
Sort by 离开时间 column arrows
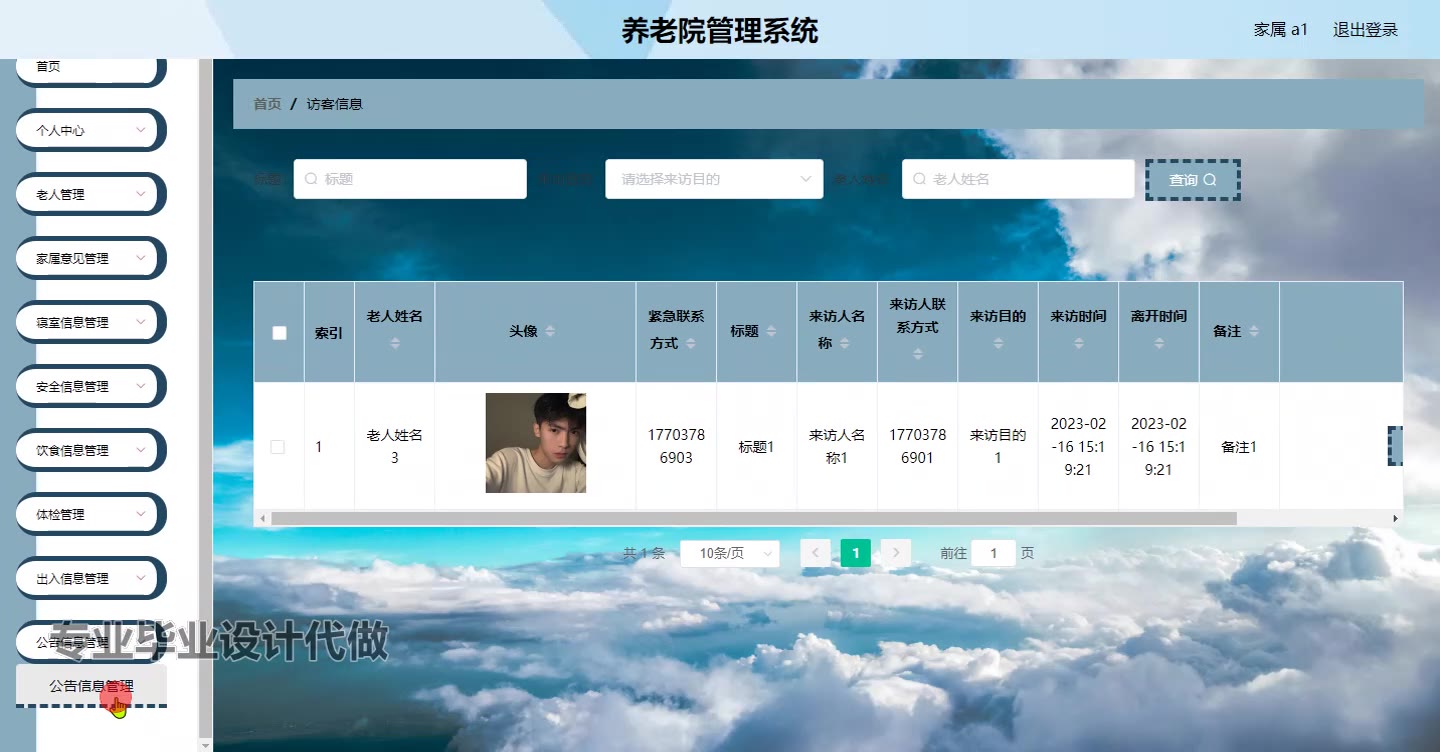[1158, 343]
